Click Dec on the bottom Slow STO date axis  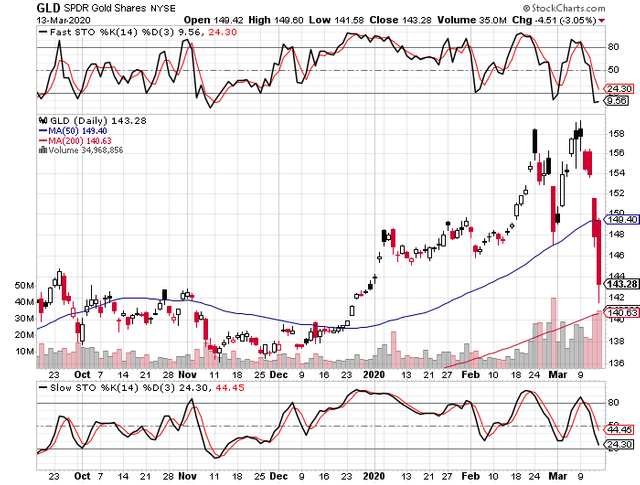pos(279,476)
